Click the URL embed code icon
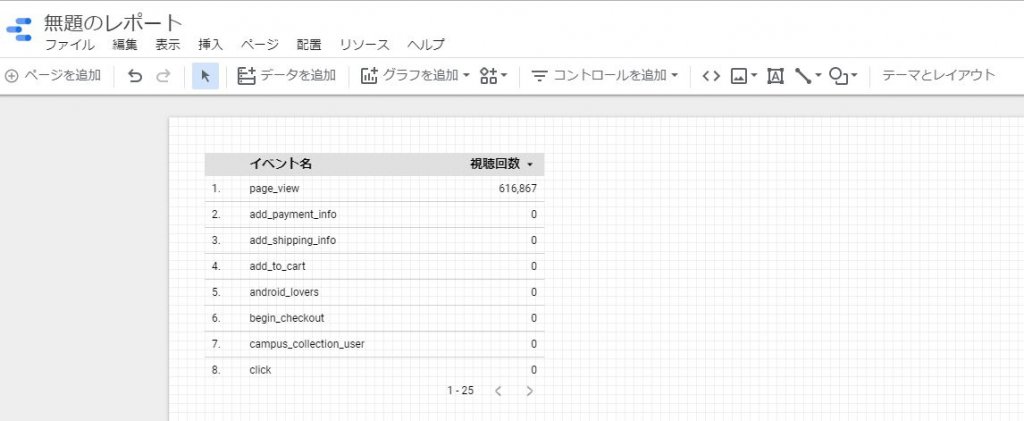This screenshot has height=421, width=1024. pos(711,76)
